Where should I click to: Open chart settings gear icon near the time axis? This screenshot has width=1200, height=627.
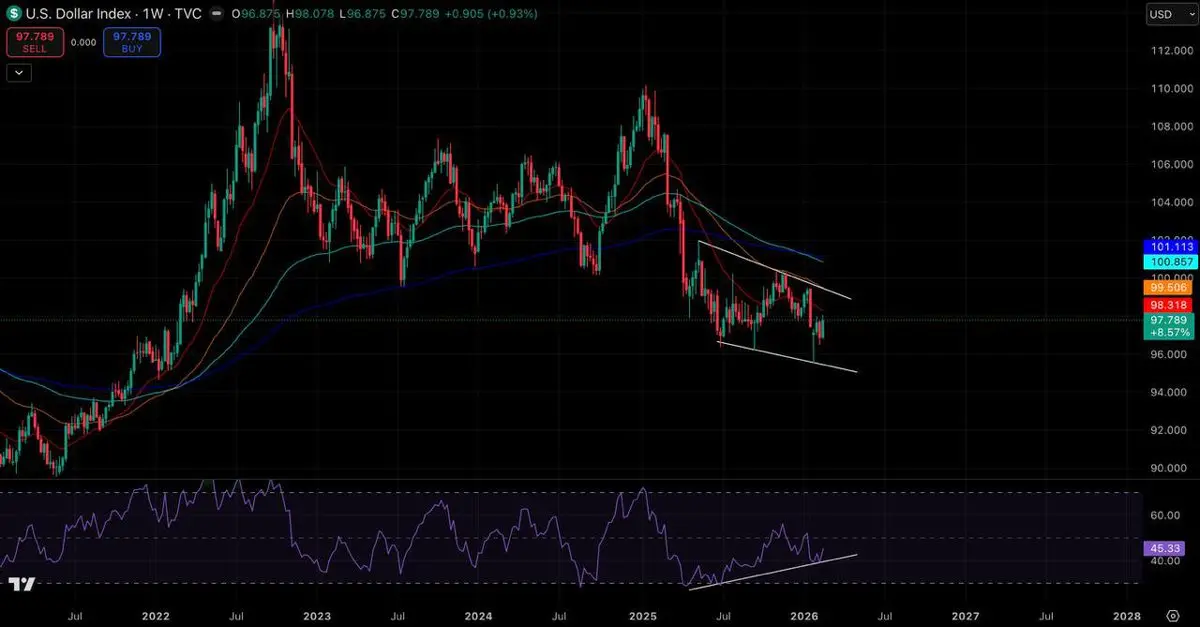pos(1172,616)
